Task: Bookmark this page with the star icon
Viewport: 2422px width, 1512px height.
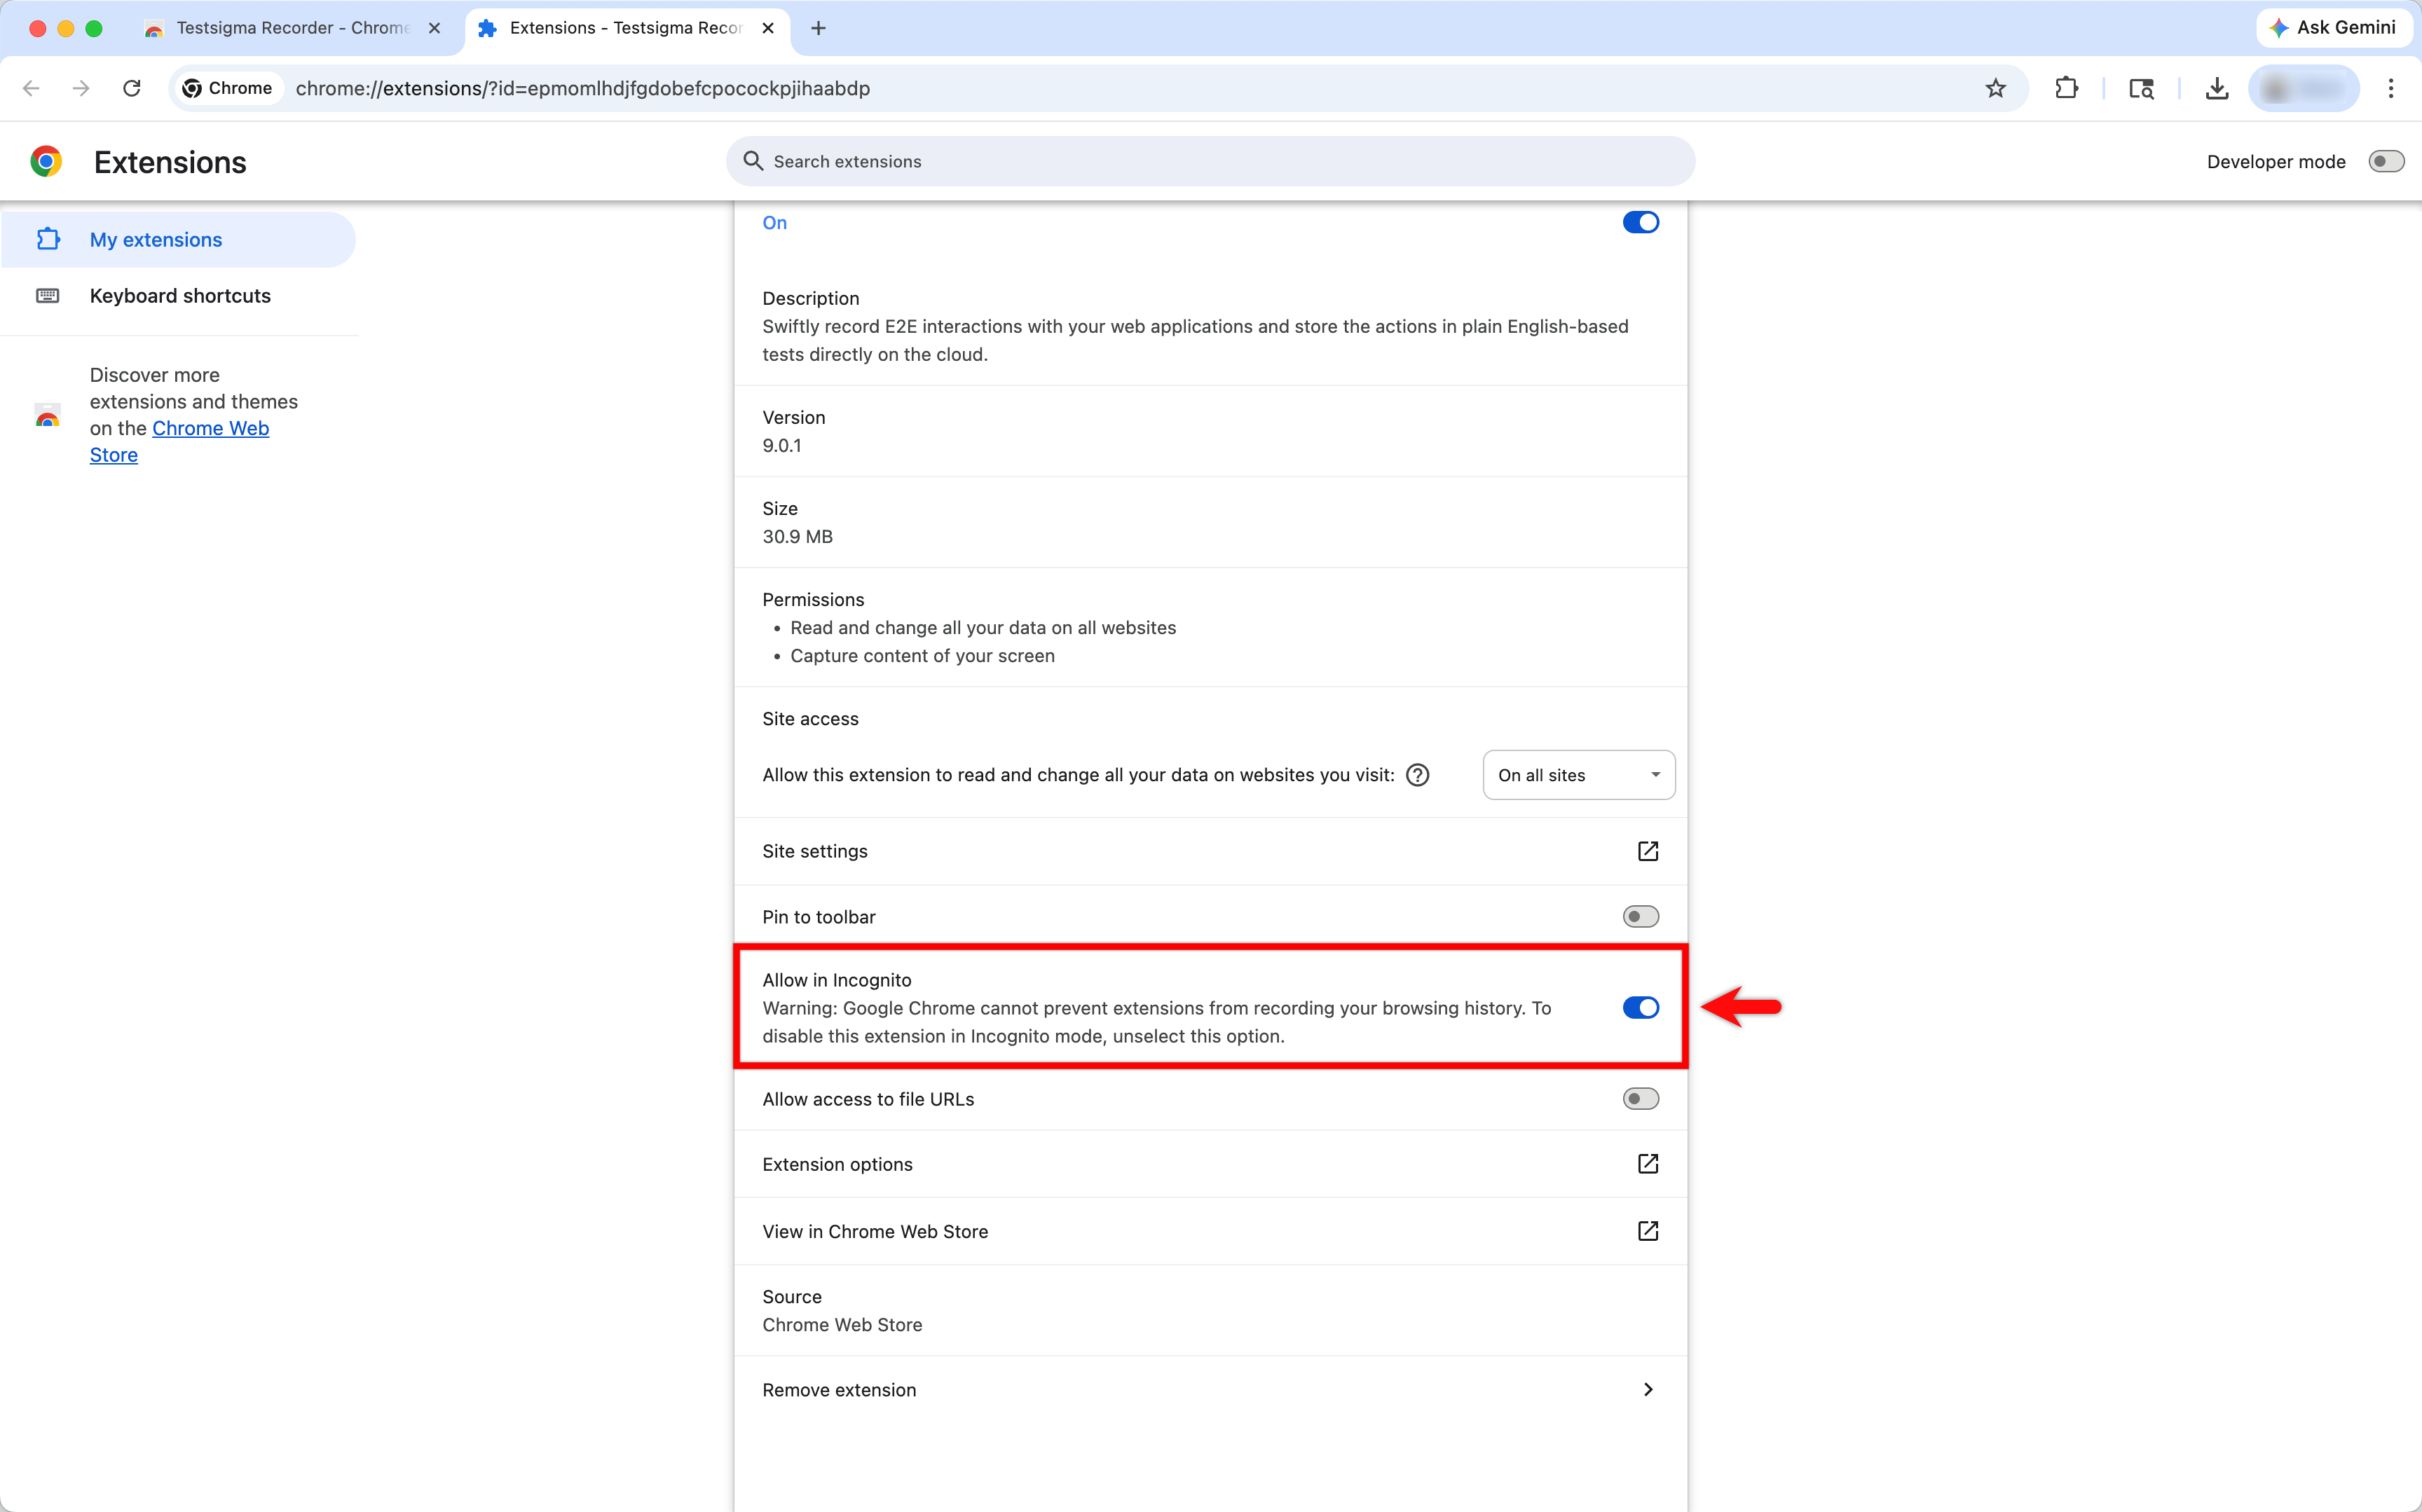Action: pyautogui.click(x=1995, y=88)
